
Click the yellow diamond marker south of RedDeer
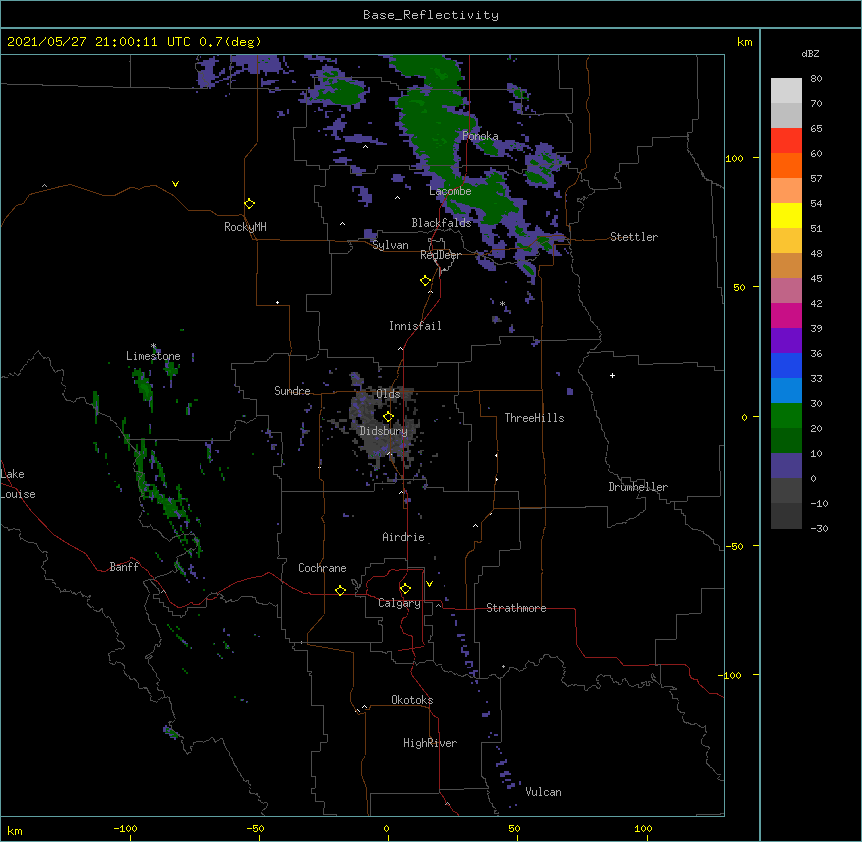(425, 281)
